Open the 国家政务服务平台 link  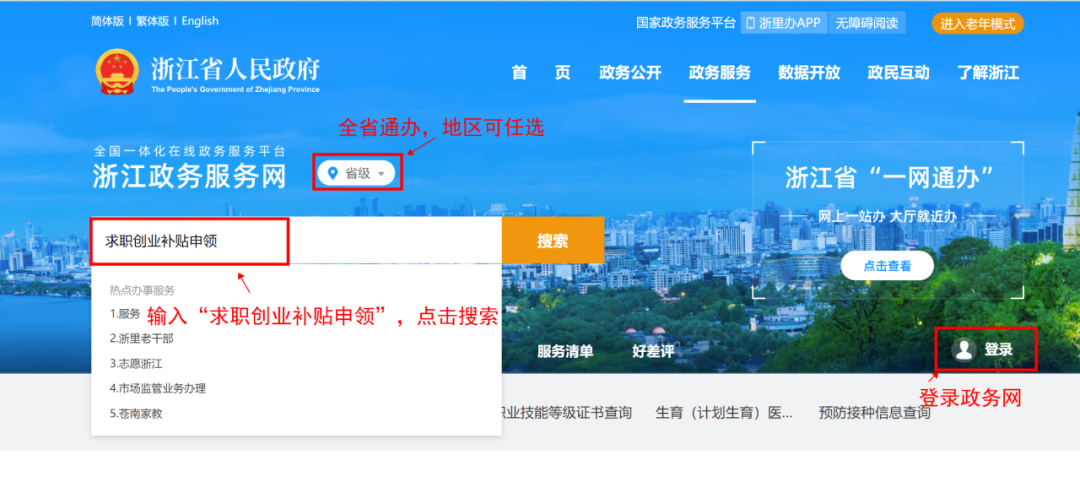pos(686,23)
